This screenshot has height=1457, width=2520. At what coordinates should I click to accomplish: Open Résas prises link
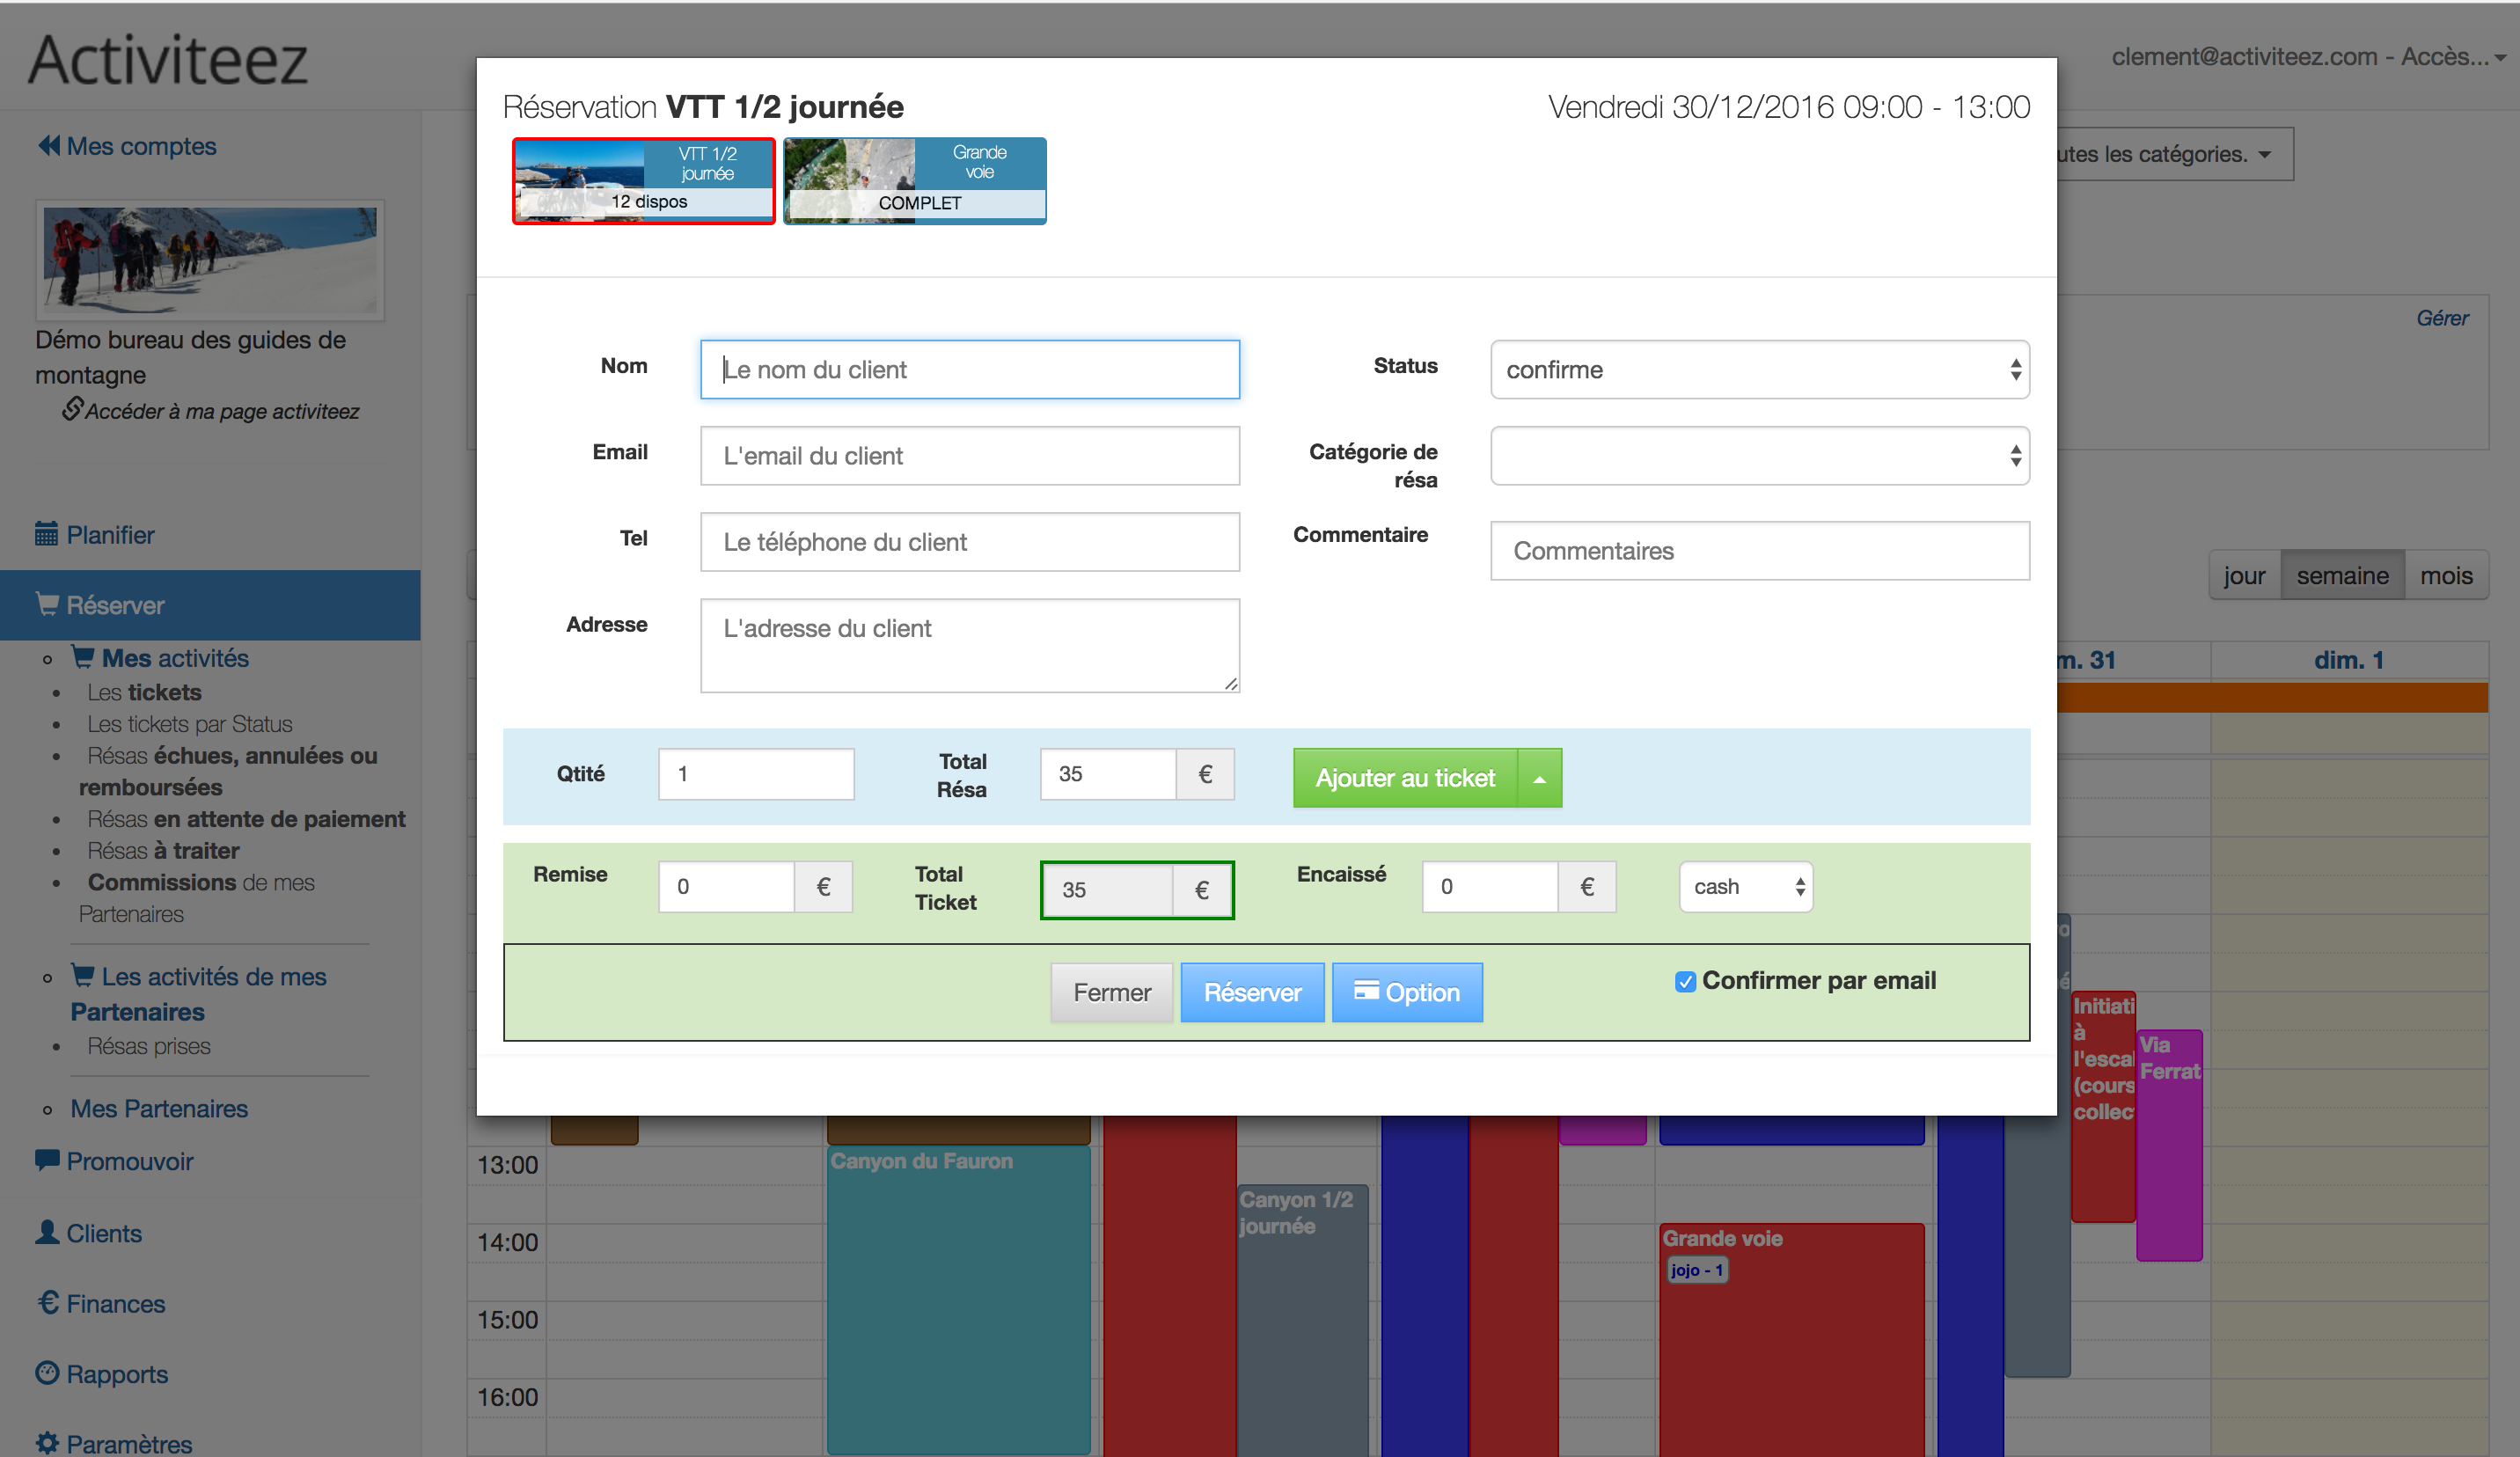click(149, 1046)
